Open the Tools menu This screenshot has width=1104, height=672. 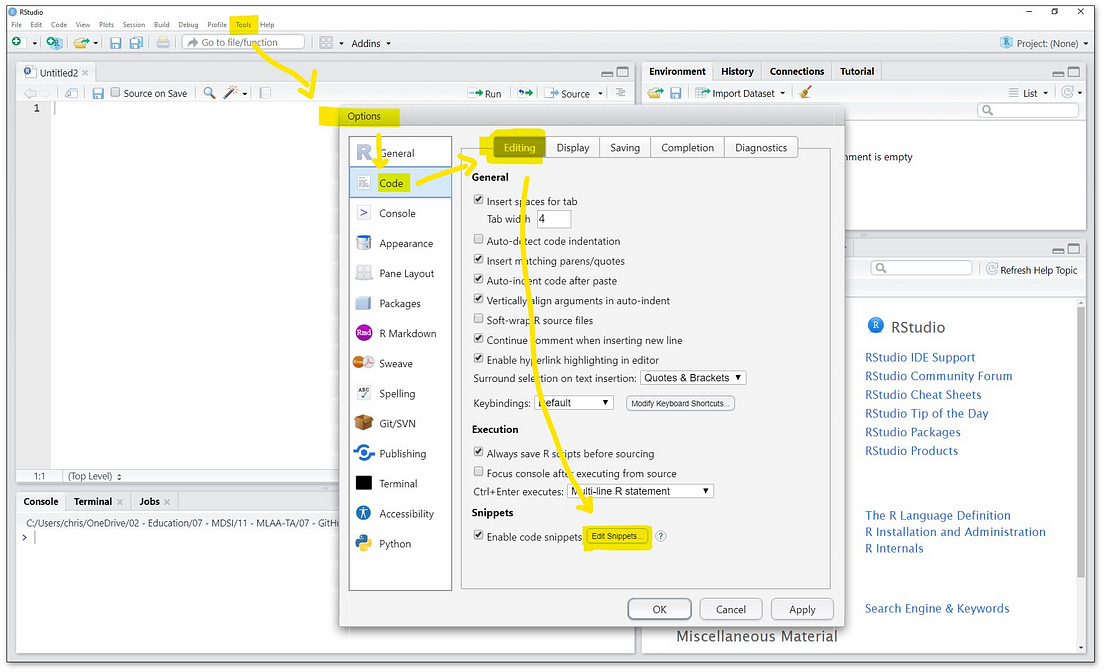point(244,25)
